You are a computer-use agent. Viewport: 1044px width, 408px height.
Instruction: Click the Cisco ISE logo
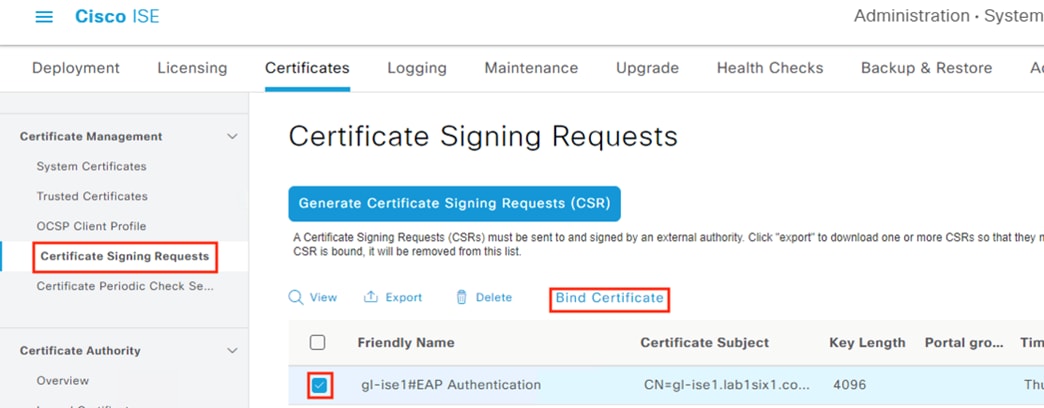[117, 17]
